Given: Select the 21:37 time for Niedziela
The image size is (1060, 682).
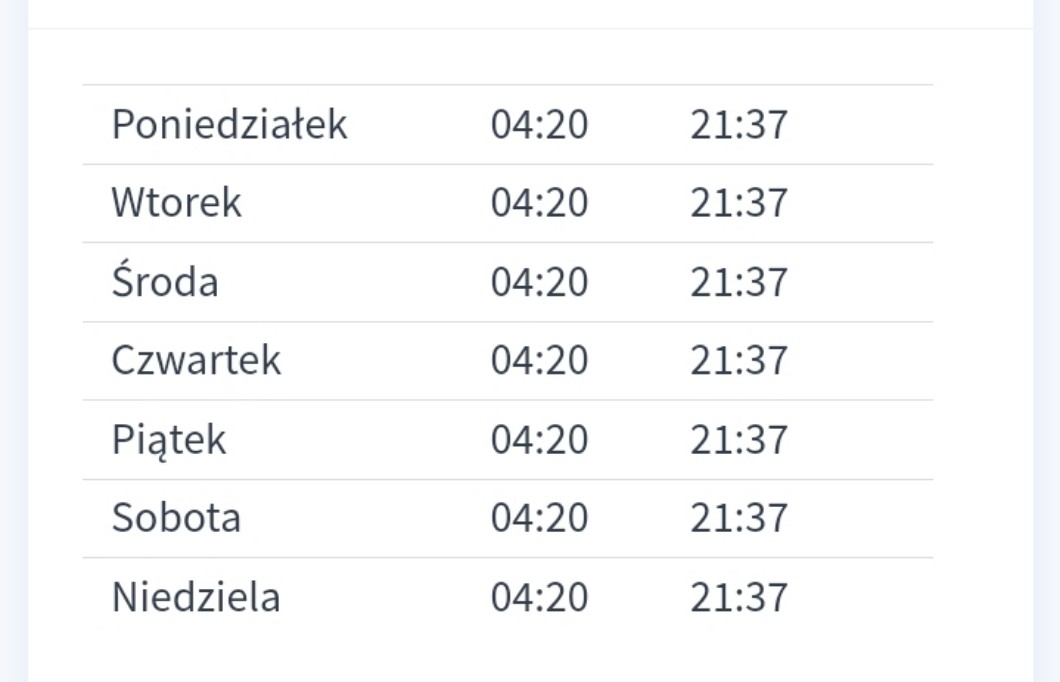Looking at the screenshot, I should [739, 597].
